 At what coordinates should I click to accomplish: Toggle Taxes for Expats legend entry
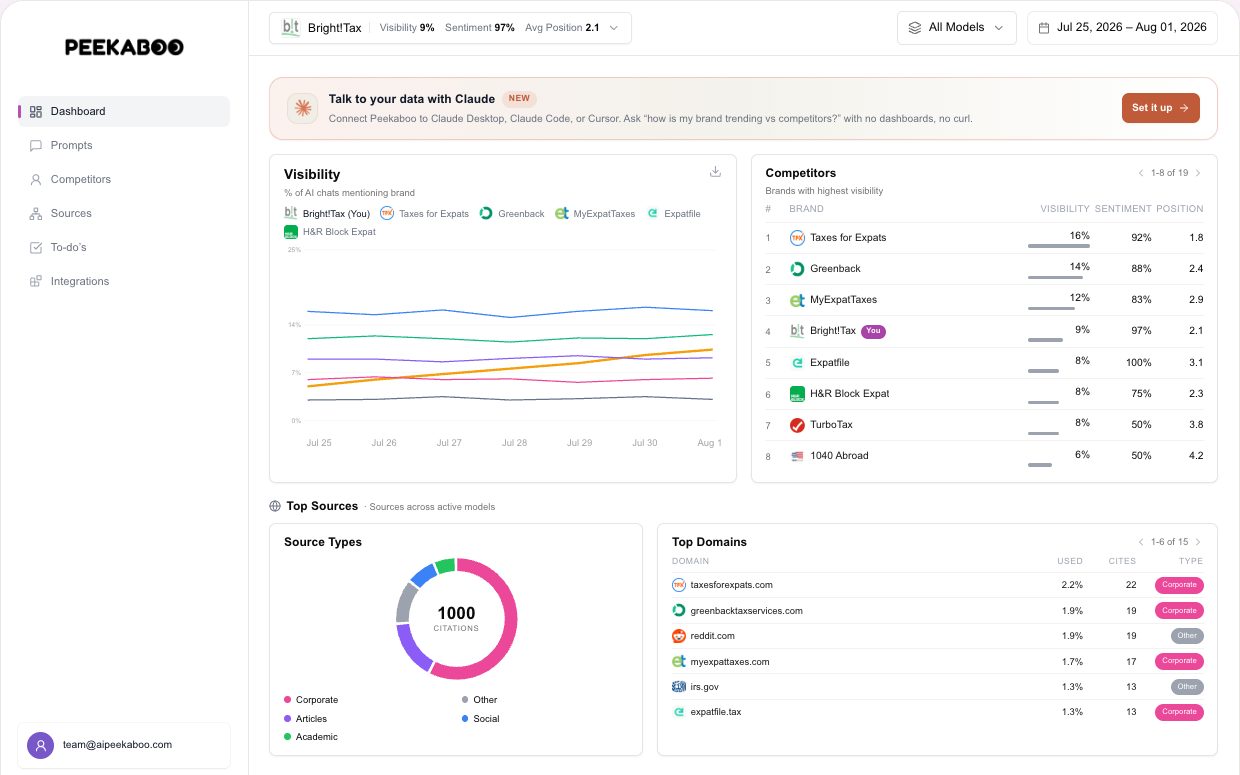(425, 213)
